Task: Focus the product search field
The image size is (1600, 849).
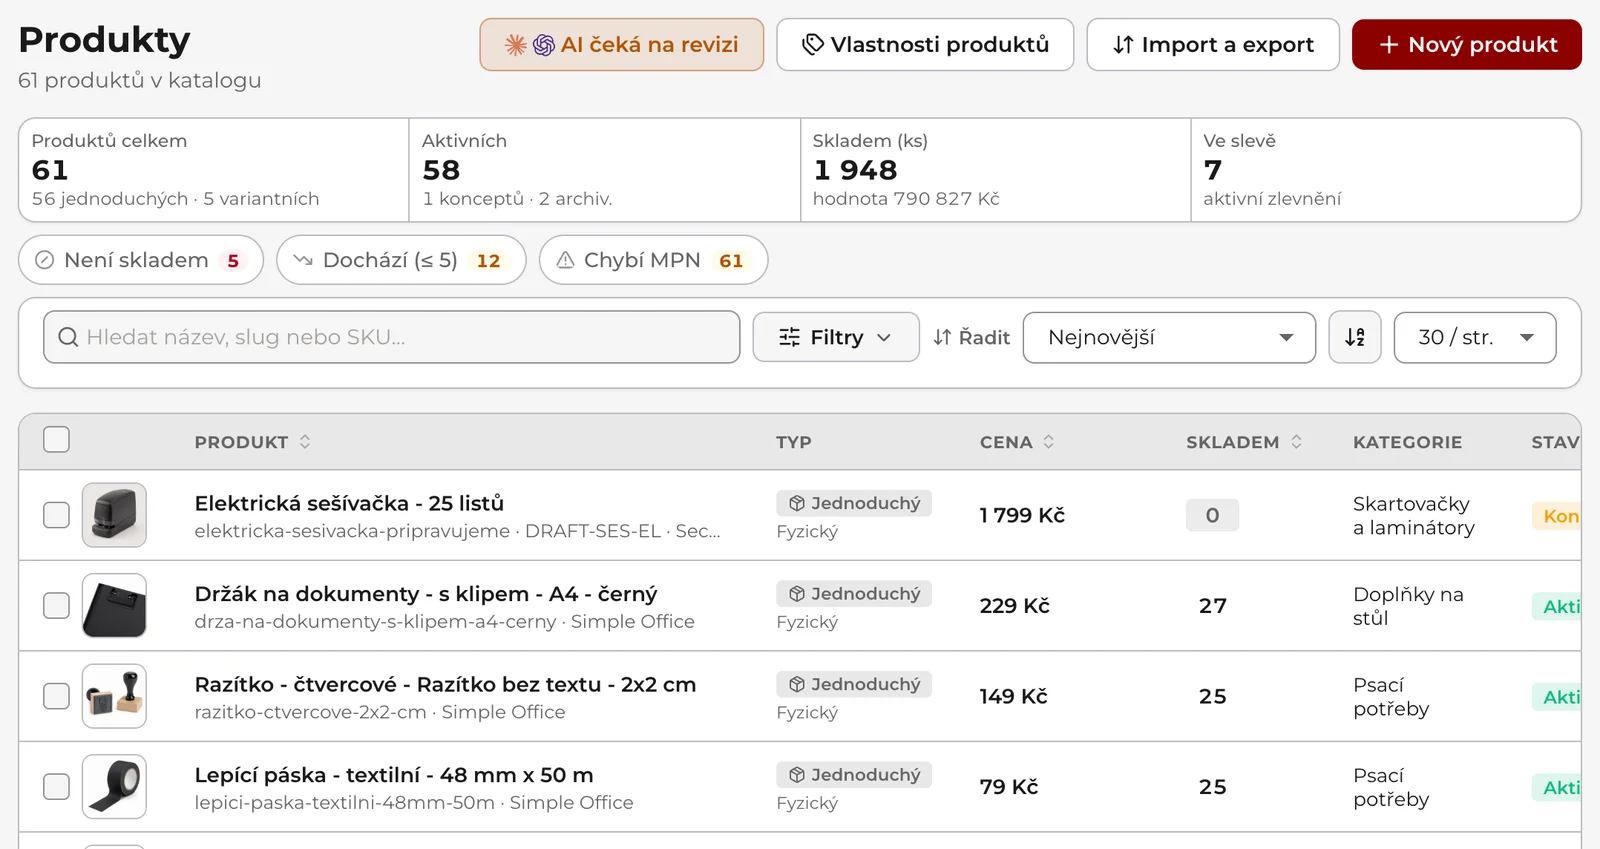Action: click(392, 337)
